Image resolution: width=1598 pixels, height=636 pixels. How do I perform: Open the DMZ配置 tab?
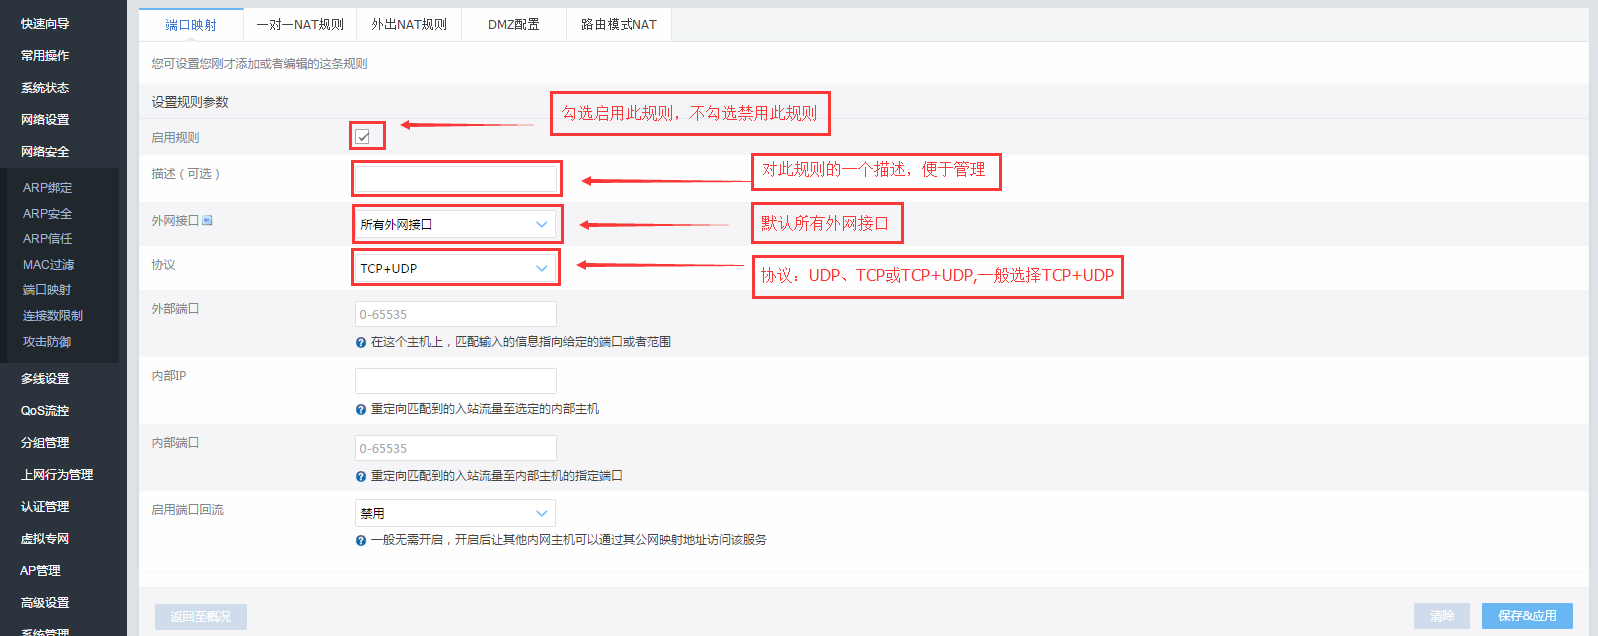point(513,25)
